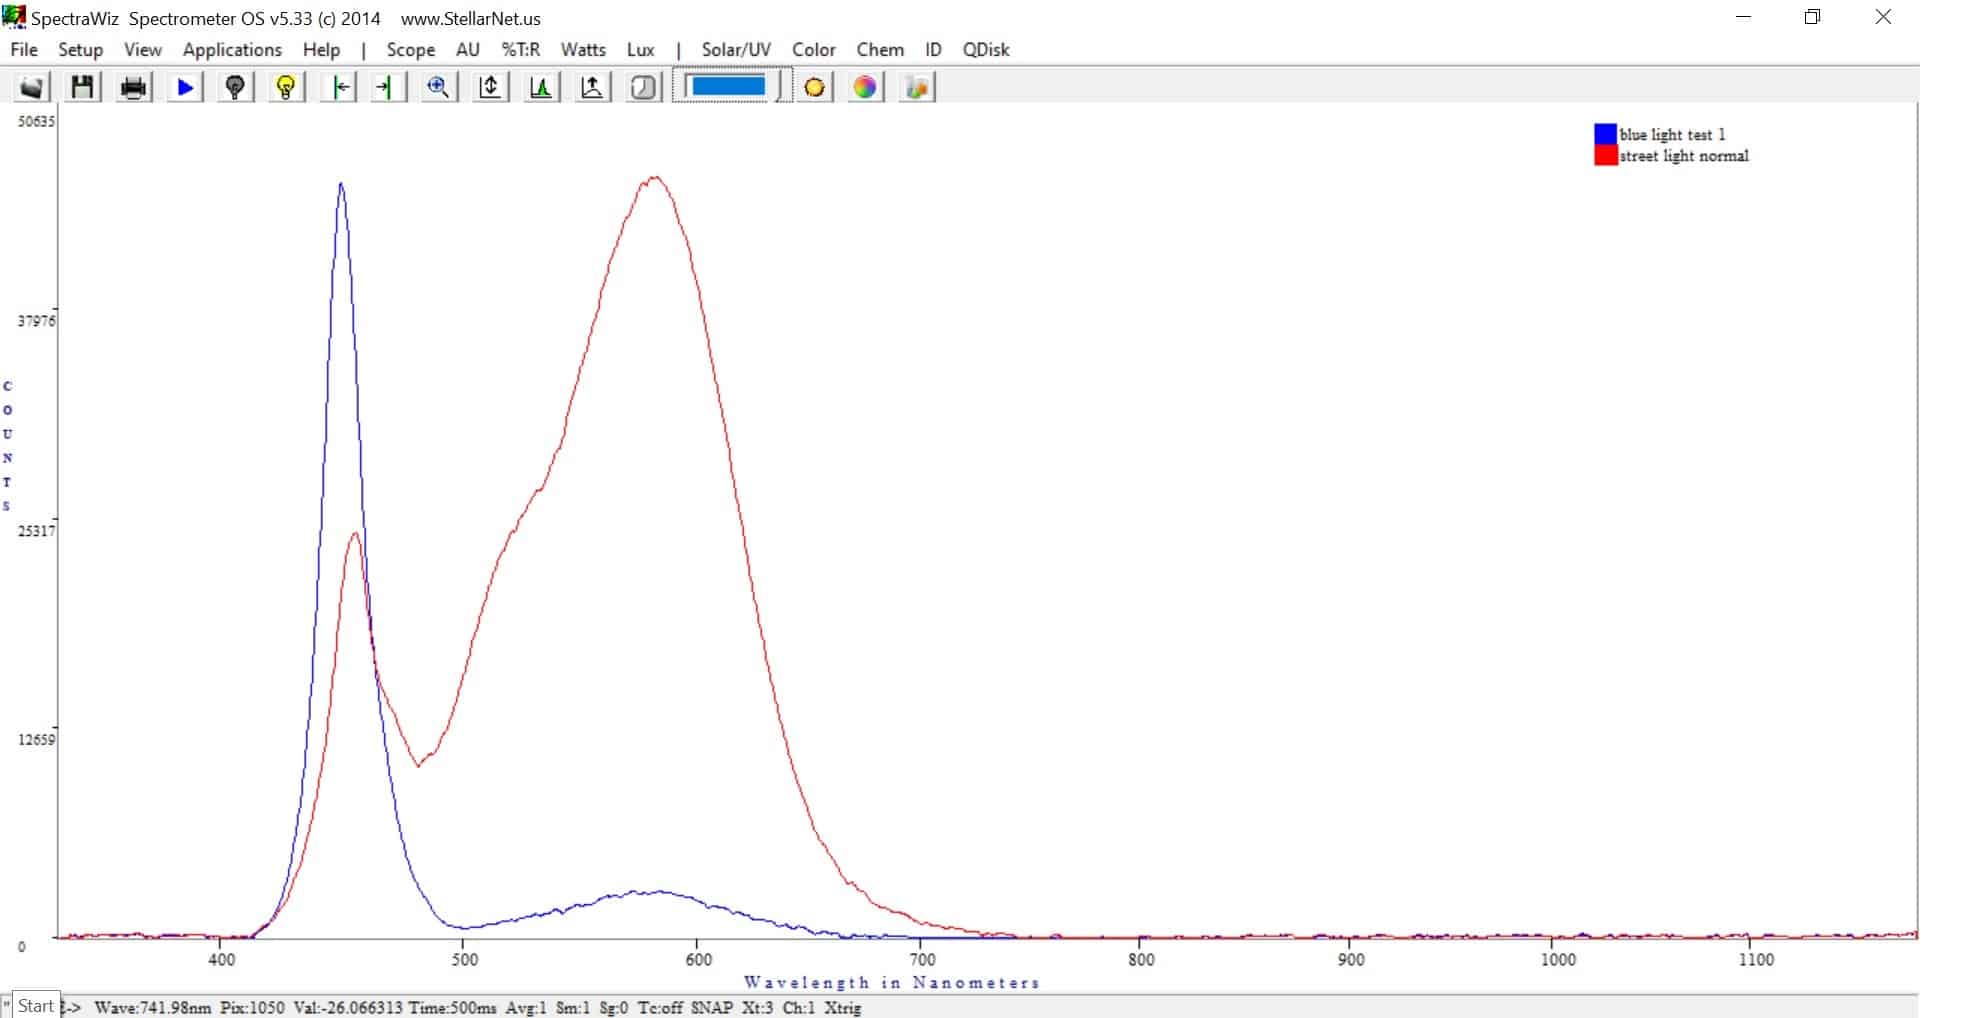Restore down the SpectraWiz window

pyautogui.click(x=1812, y=17)
